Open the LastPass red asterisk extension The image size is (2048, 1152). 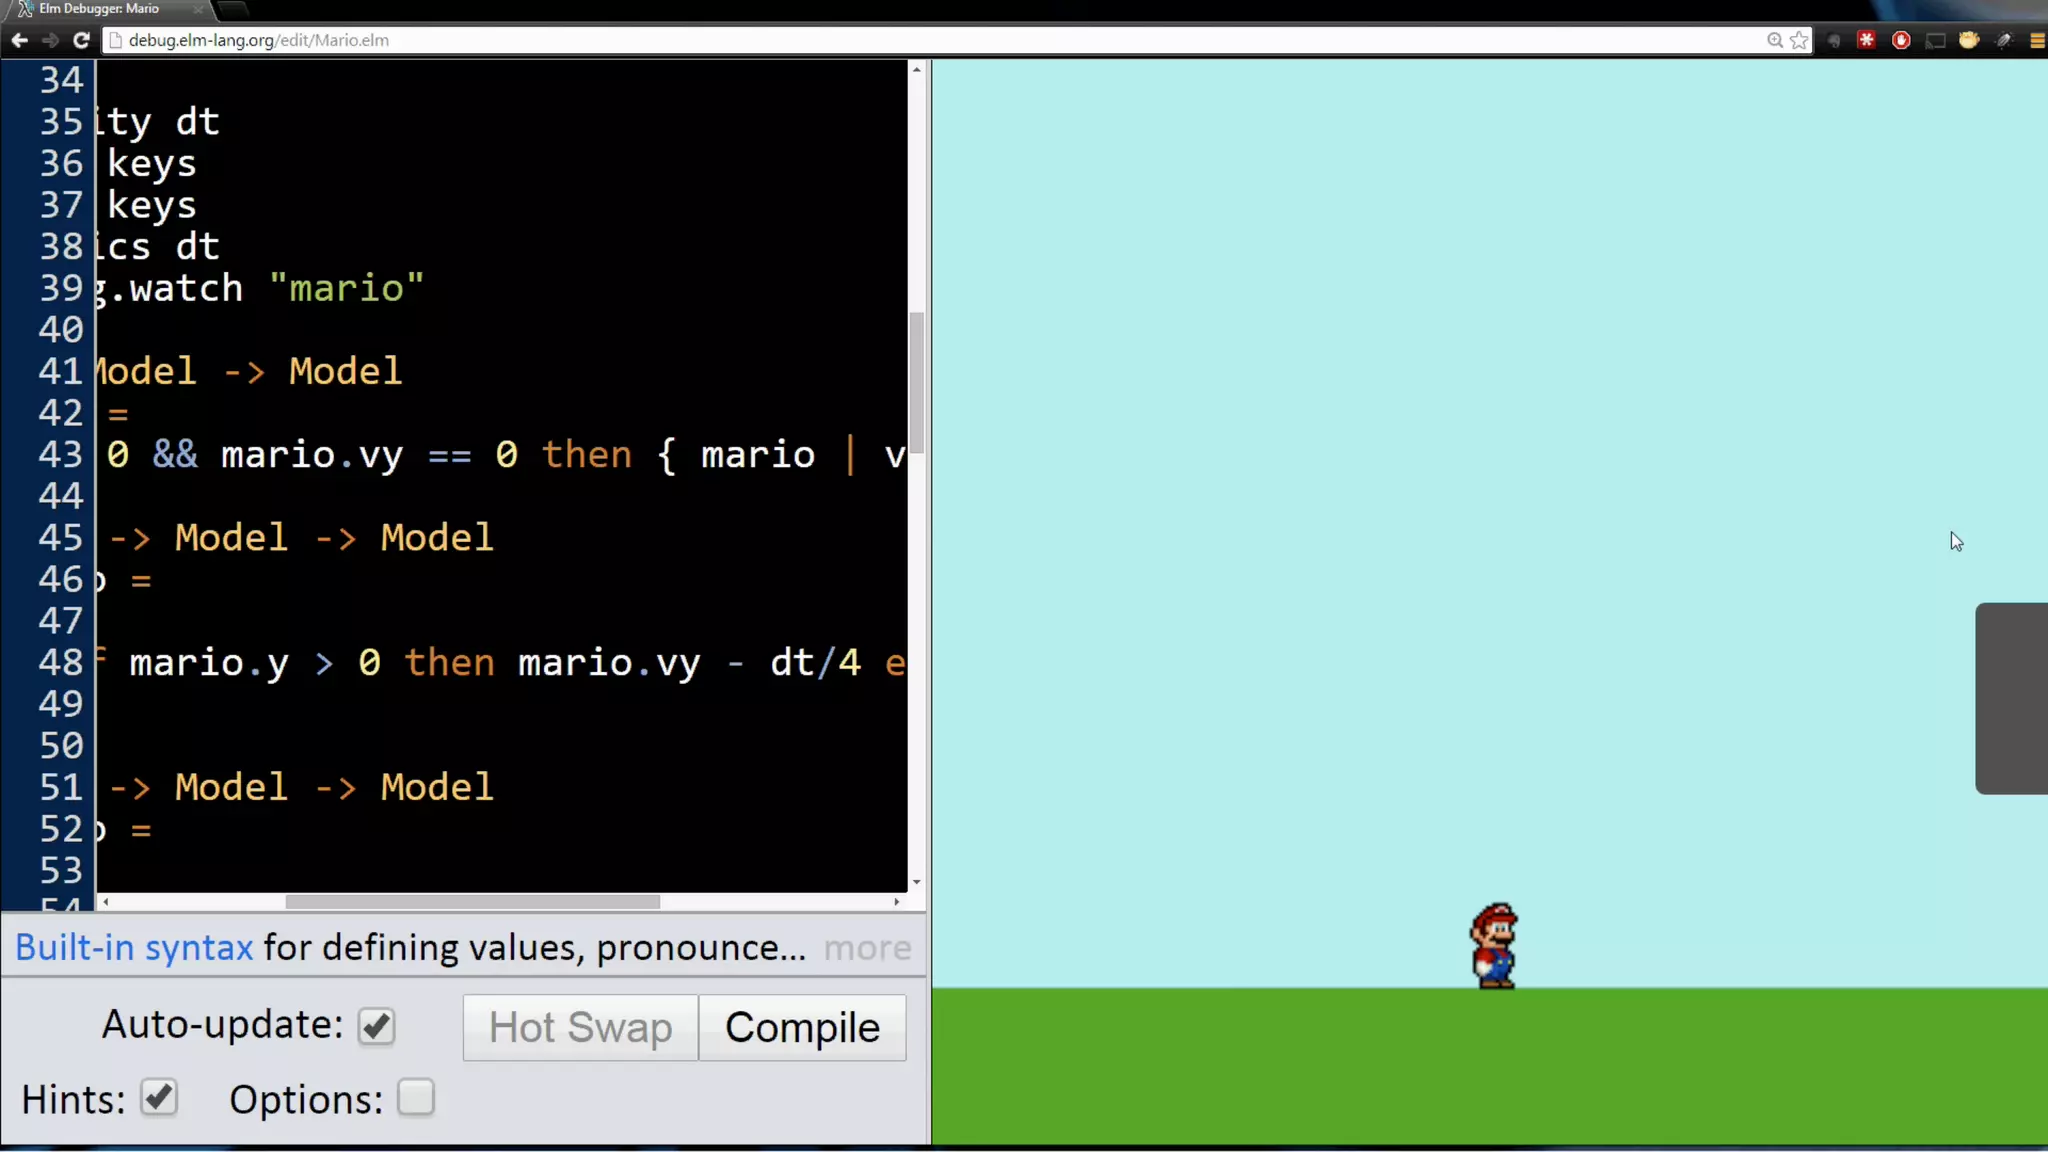pos(1867,40)
